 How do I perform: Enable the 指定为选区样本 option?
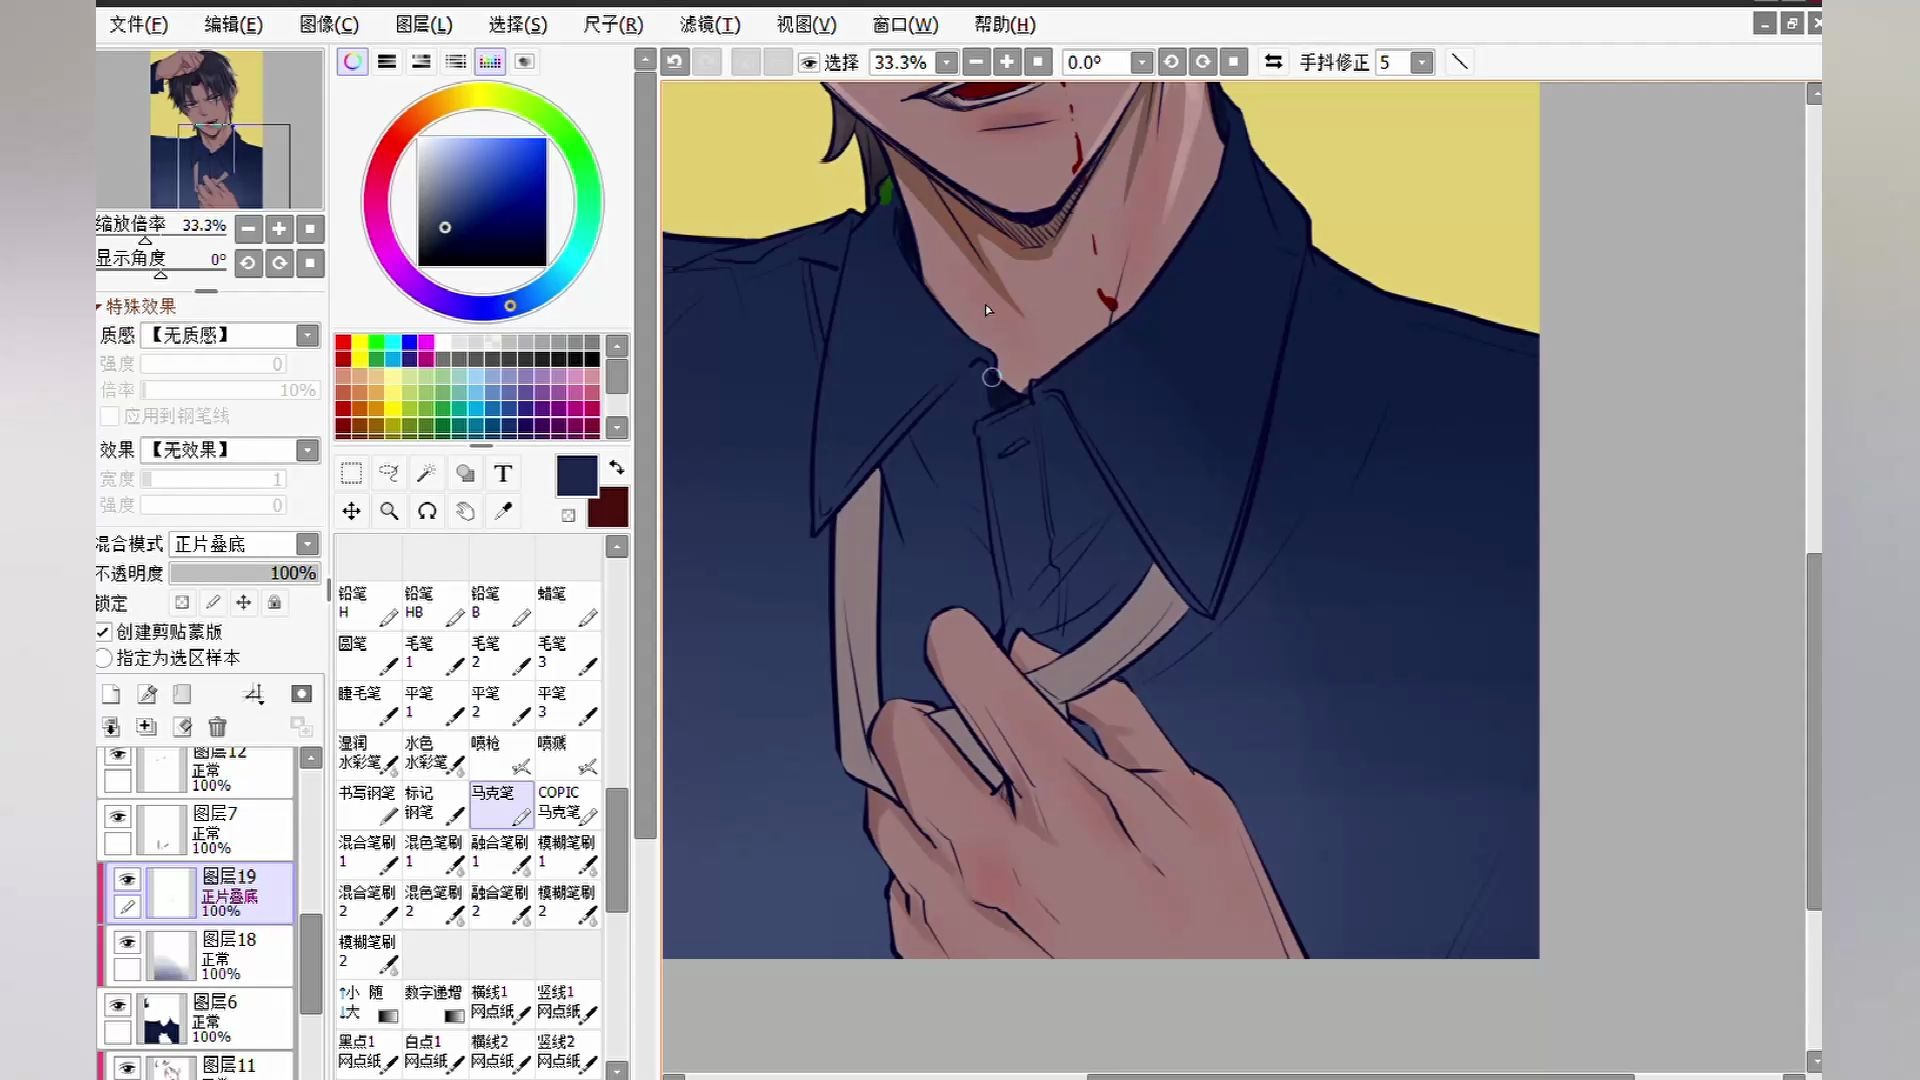(104, 658)
